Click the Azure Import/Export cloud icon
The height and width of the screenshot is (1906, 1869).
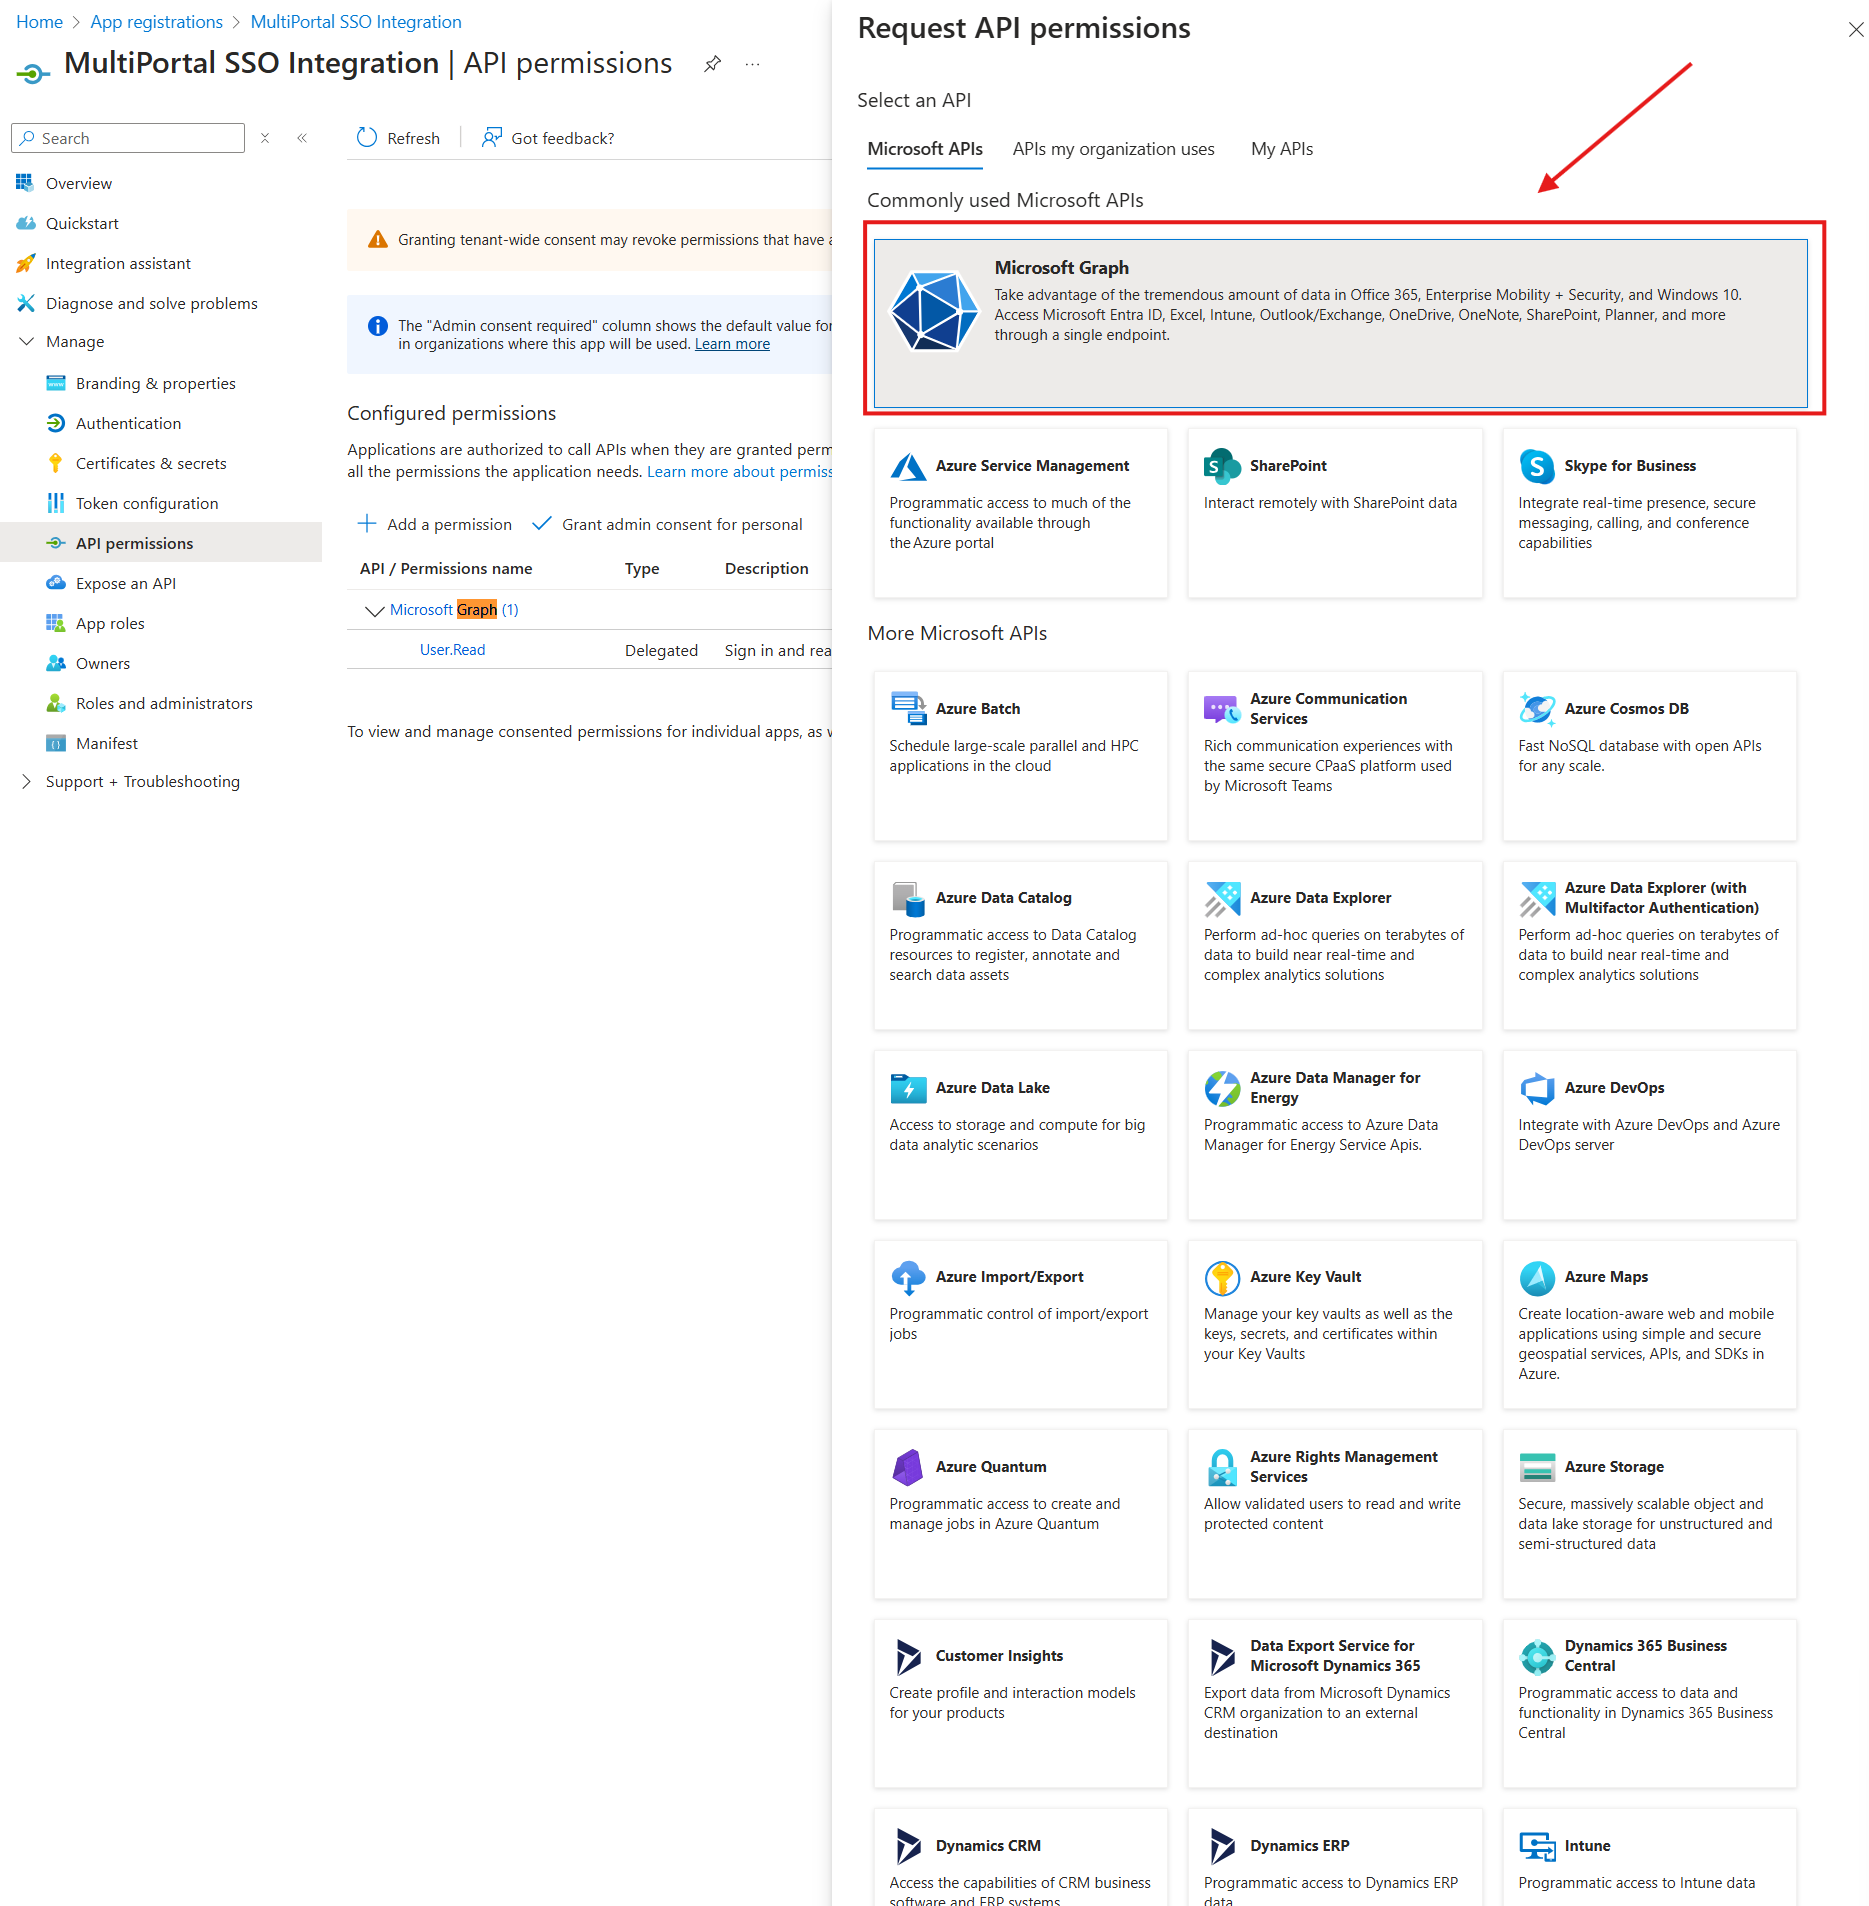click(x=908, y=1277)
